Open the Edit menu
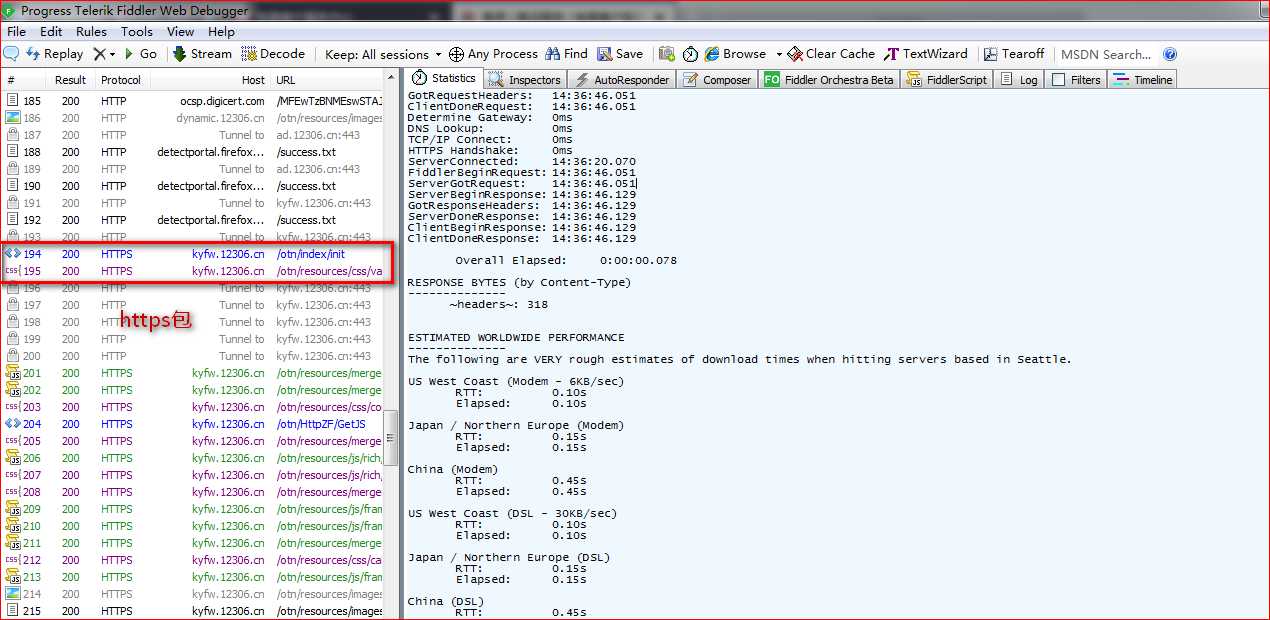The width and height of the screenshot is (1270, 620). 51,31
